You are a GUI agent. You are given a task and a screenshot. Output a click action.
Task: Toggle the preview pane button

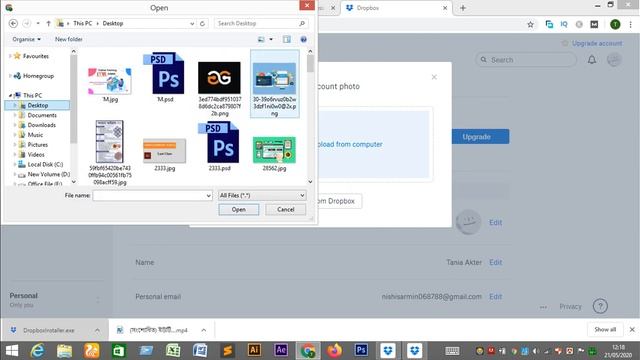point(287,40)
